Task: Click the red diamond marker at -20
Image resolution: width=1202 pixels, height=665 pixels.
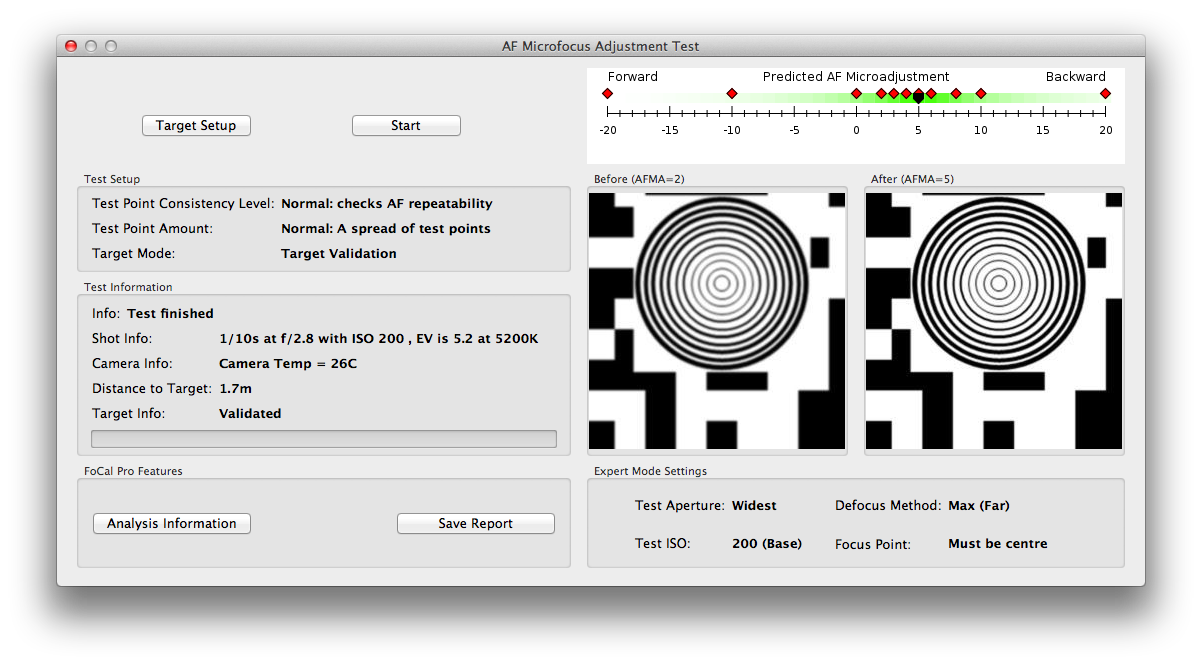Action: pyautogui.click(x=607, y=93)
